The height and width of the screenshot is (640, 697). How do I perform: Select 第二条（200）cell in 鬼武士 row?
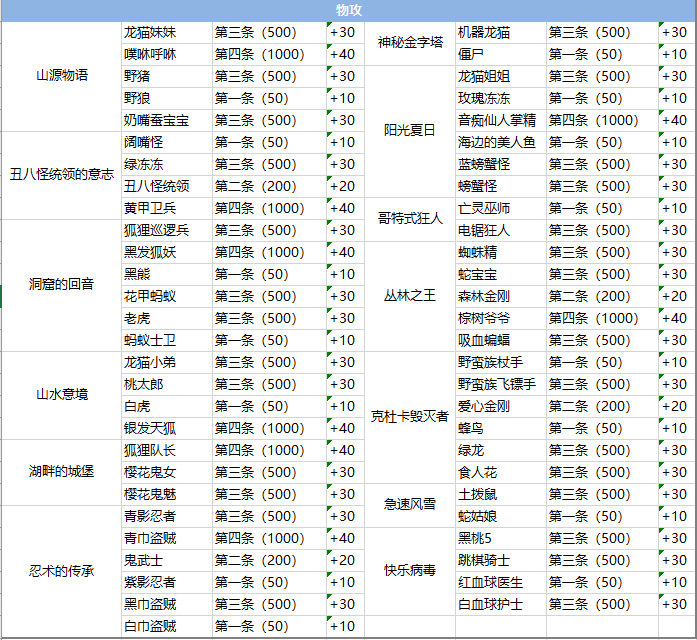pyautogui.click(x=269, y=560)
